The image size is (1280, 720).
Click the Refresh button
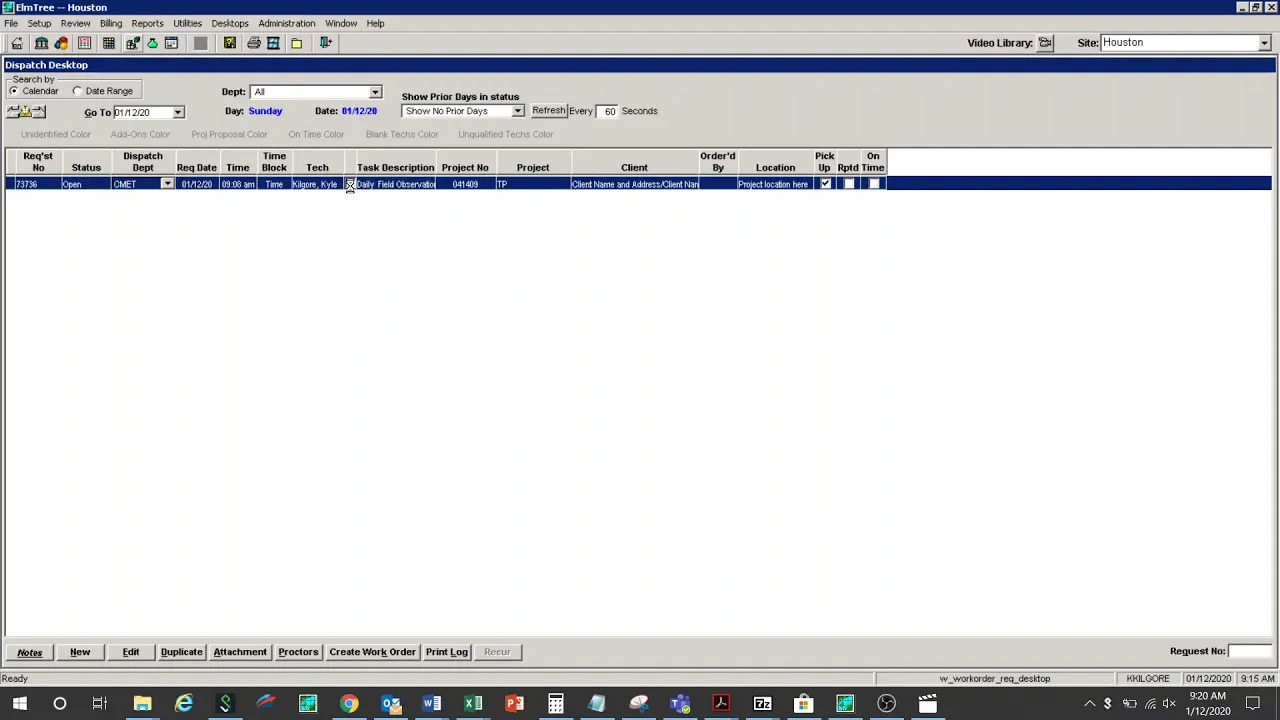548,111
